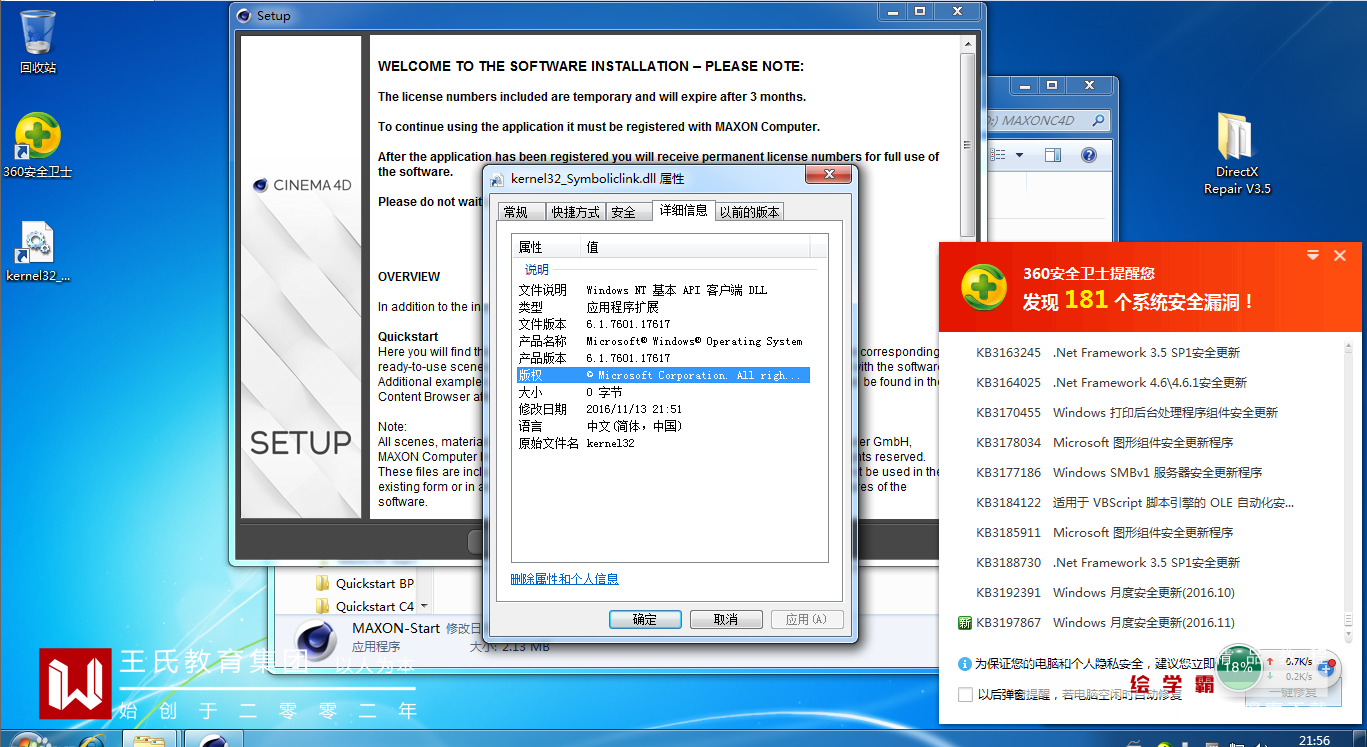This screenshot has height=747, width=1367.
Task: Open Windows Explorer from the taskbar
Action: [149, 741]
